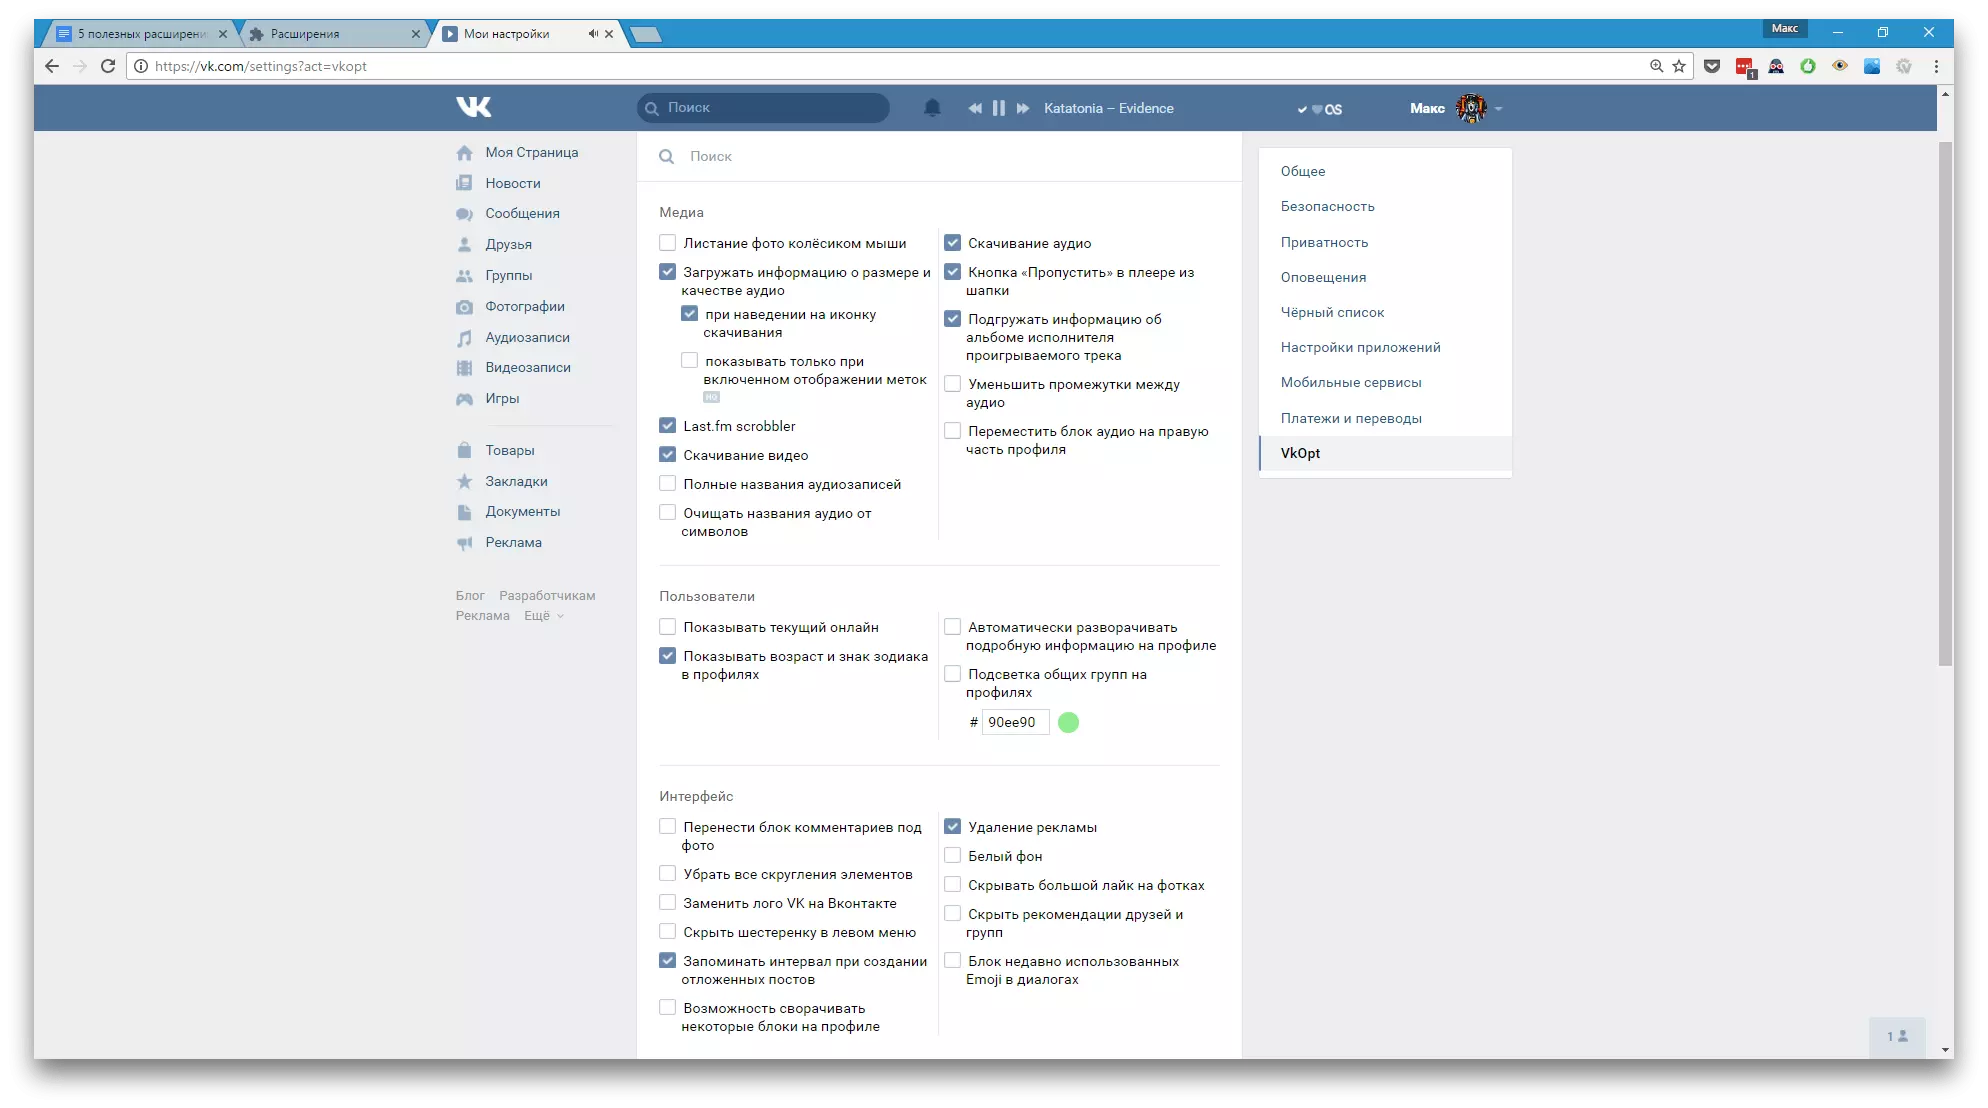Mute the Мои настройки tab audio icon
Viewport: 1988px width, 1108px height.
pyautogui.click(x=593, y=34)
